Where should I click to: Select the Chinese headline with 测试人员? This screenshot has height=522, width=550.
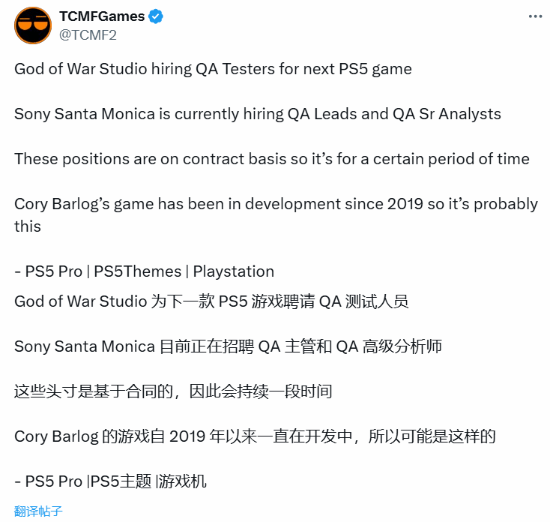point(212,301)
